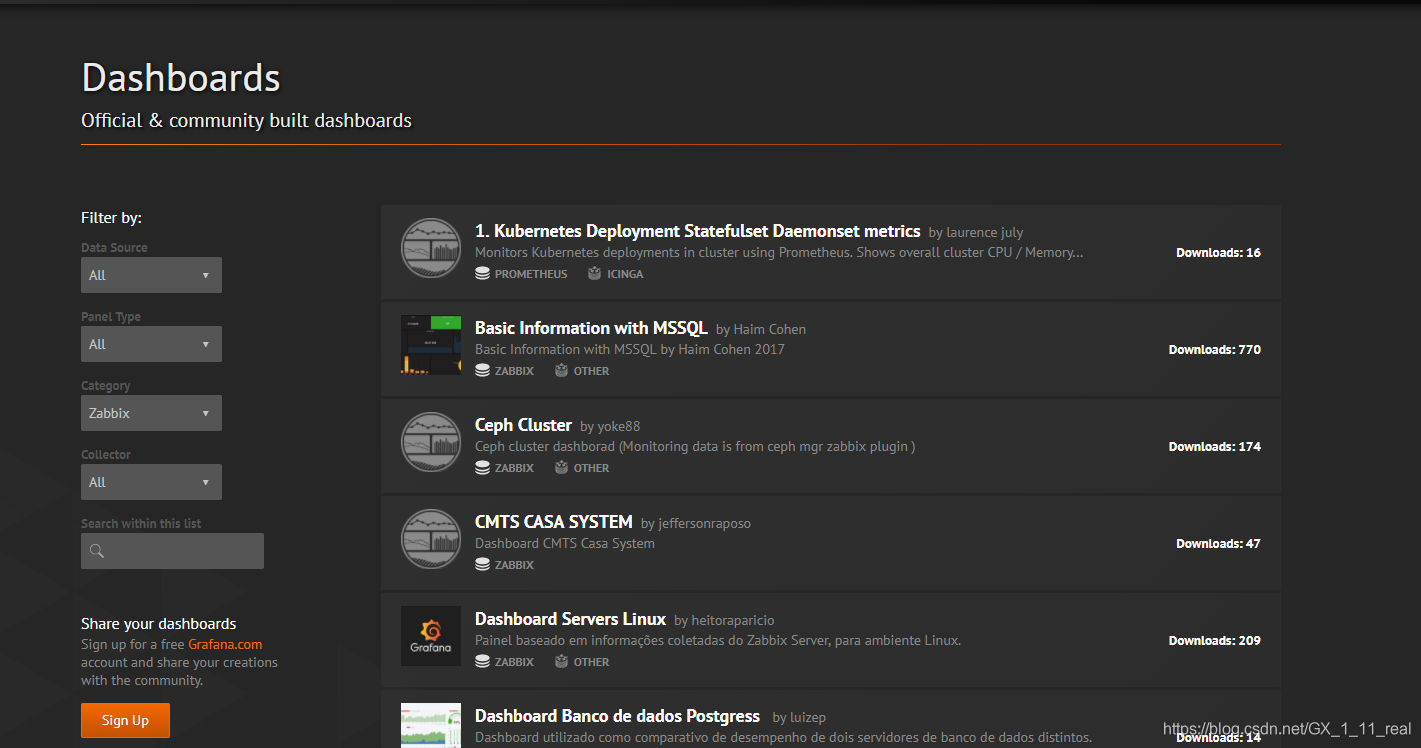Focus the Search within this list field
This screenshot has height=748, width=1421.
(172, 551)
